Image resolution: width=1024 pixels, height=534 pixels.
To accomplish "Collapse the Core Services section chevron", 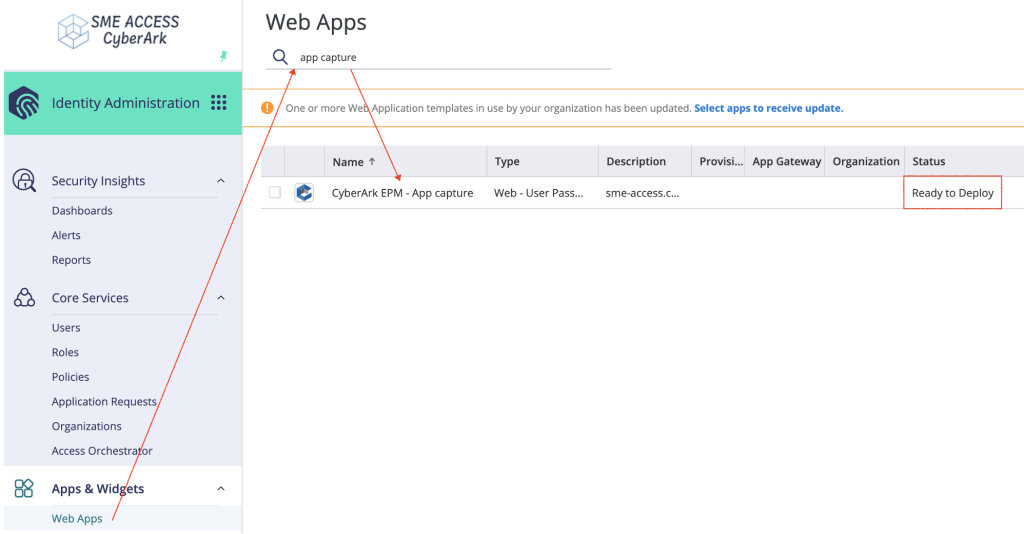I will 221,298.
